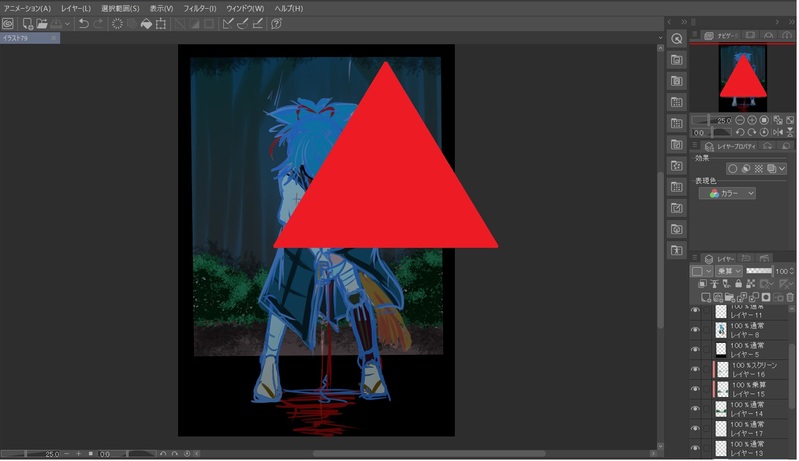The image size is (799, 461).
Task: Hide layer レイヤー 16 with eye icon
Action: click(x=695, y=369)
